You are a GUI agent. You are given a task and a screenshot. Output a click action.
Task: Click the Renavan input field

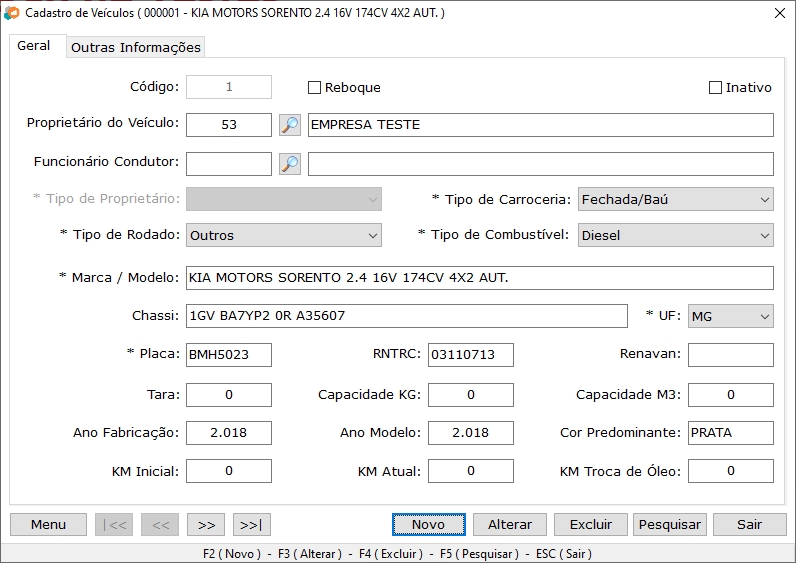(730, 355)
